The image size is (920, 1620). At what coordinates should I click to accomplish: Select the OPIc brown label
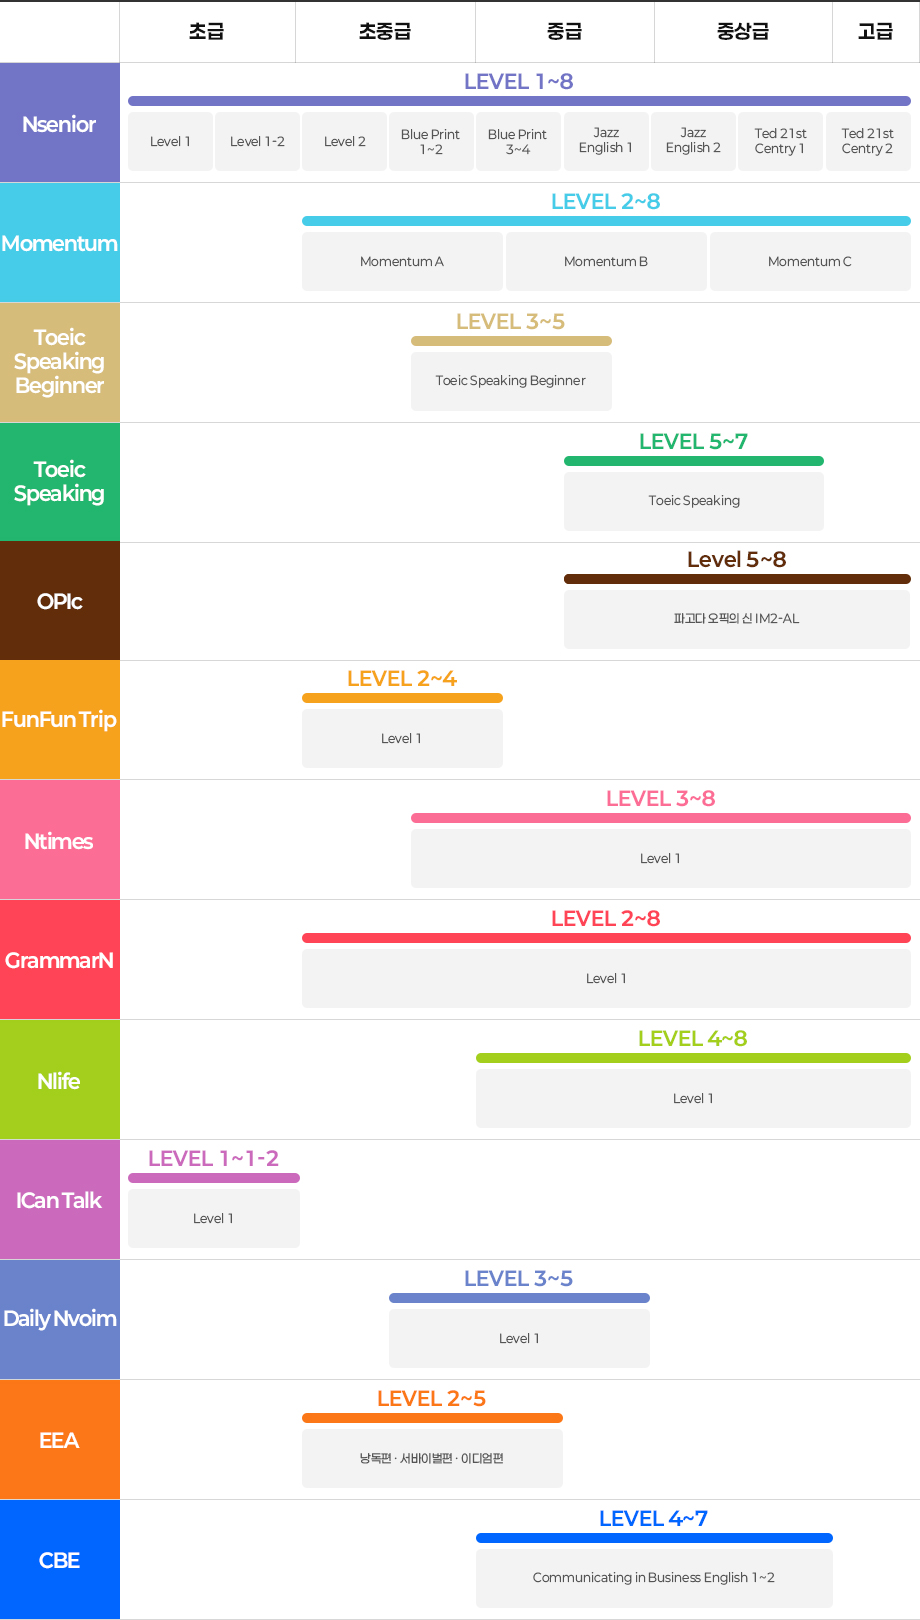click(x=60, y=601)
